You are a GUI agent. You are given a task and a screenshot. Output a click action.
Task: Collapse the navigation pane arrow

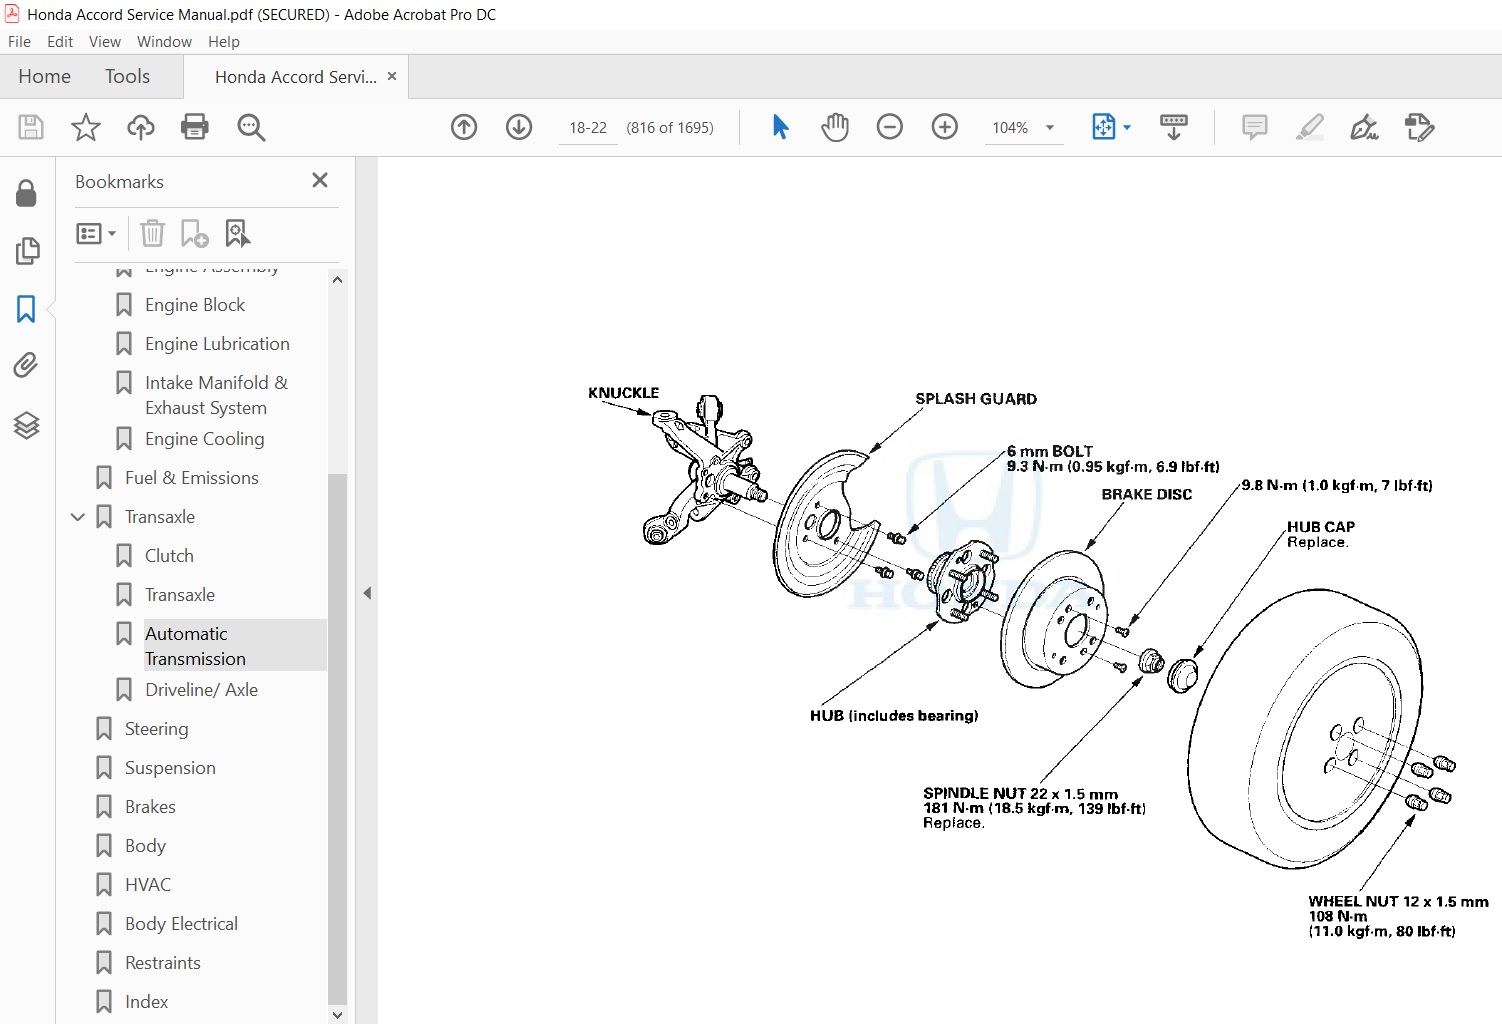click(367, 593)
